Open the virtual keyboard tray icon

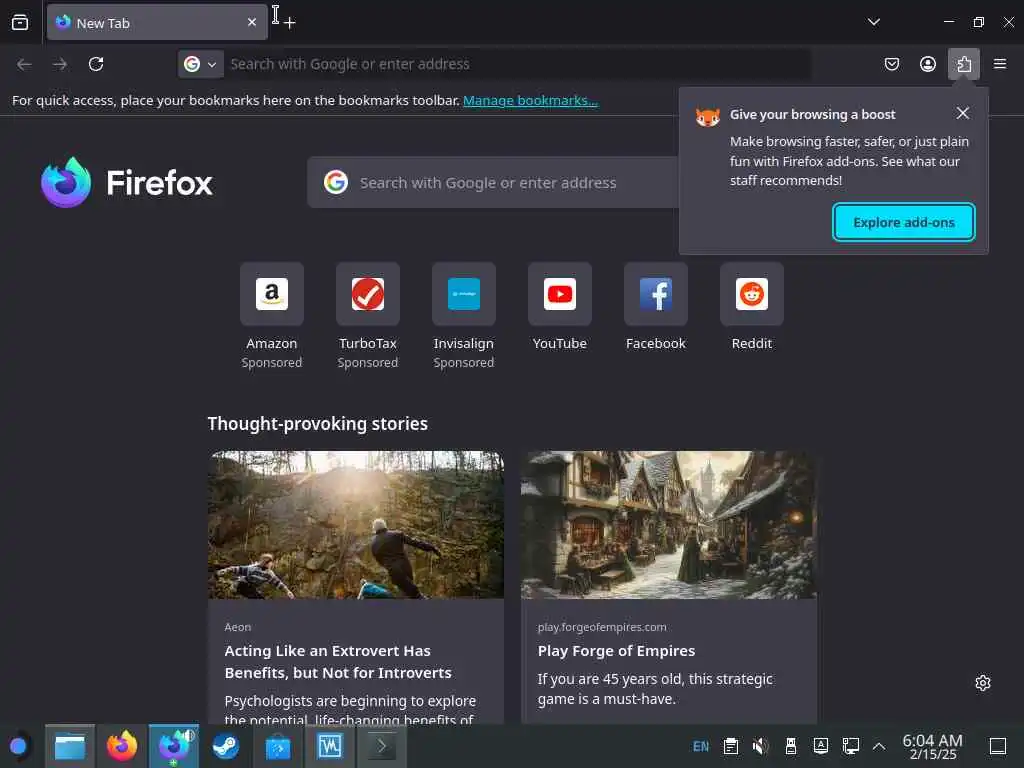coord(821,746)
